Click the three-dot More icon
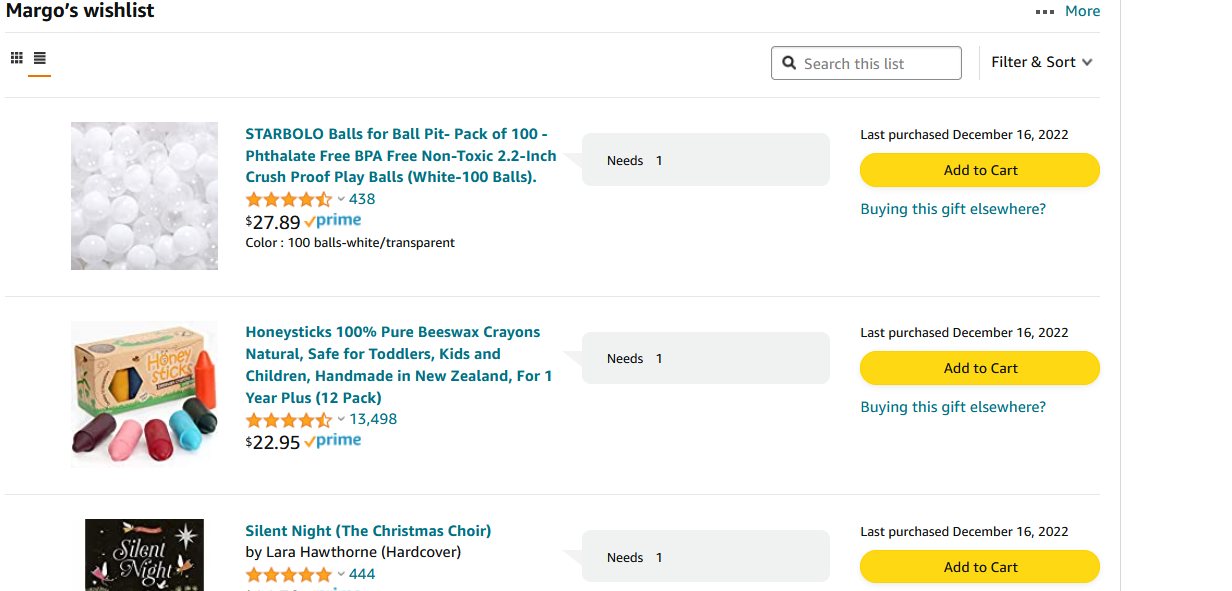This screenshot has width=1232, height=591. click(x=1045, y=12)
